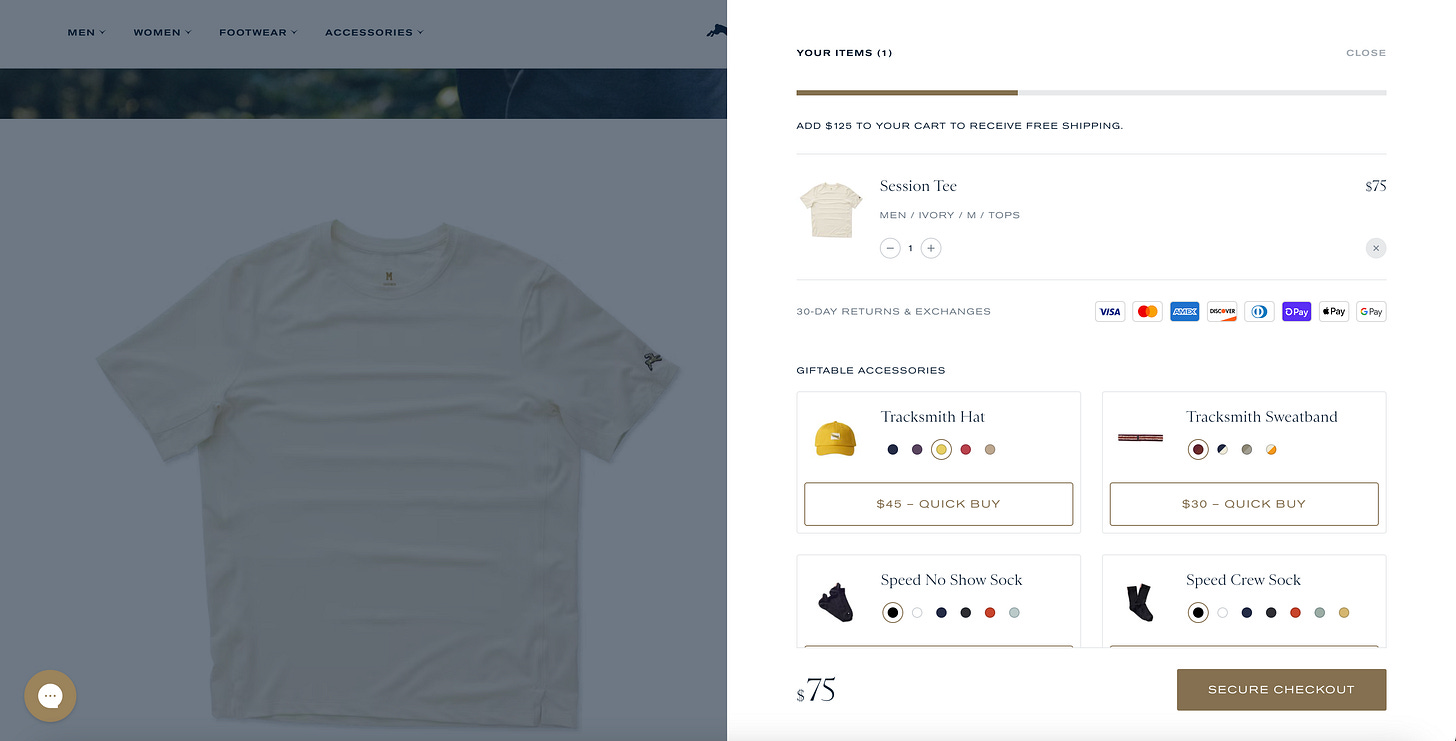Select the red Tracksmith Hat color

966,450
